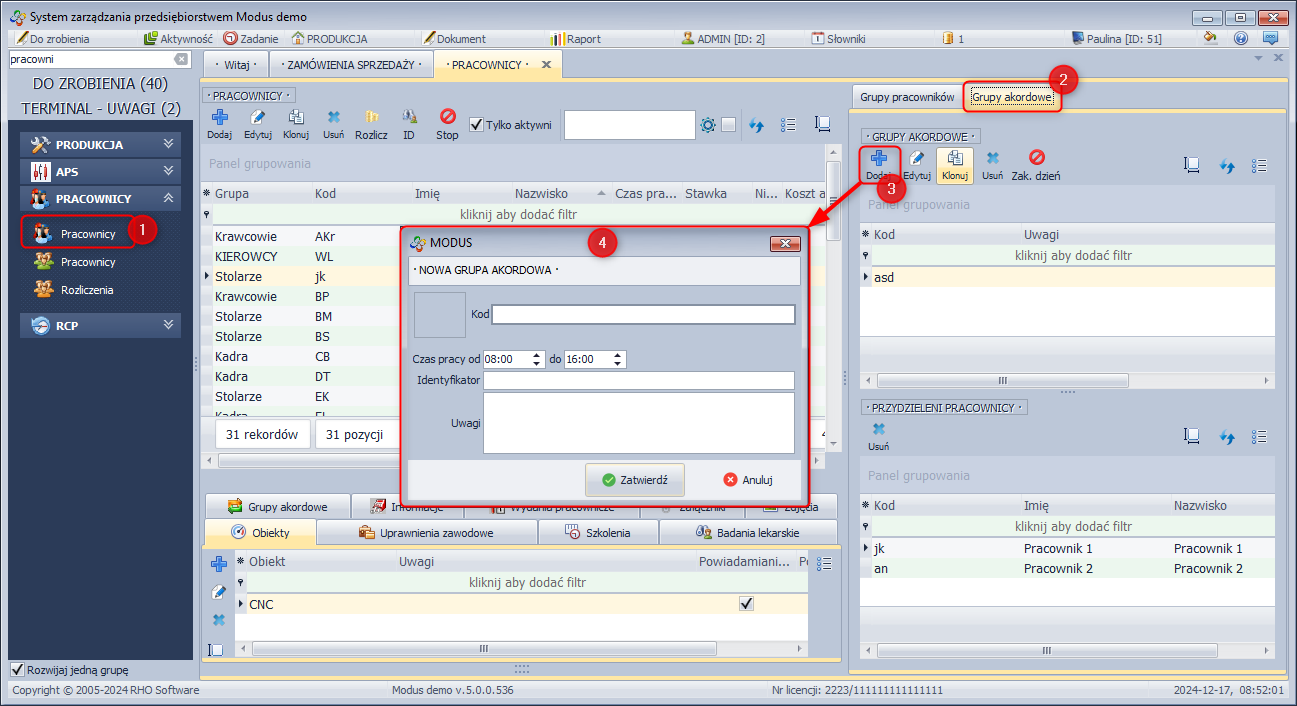Open the ZAMÓWIENIA SPRZEDAŻY tab
1297x706 pixels.
(350, 65)
